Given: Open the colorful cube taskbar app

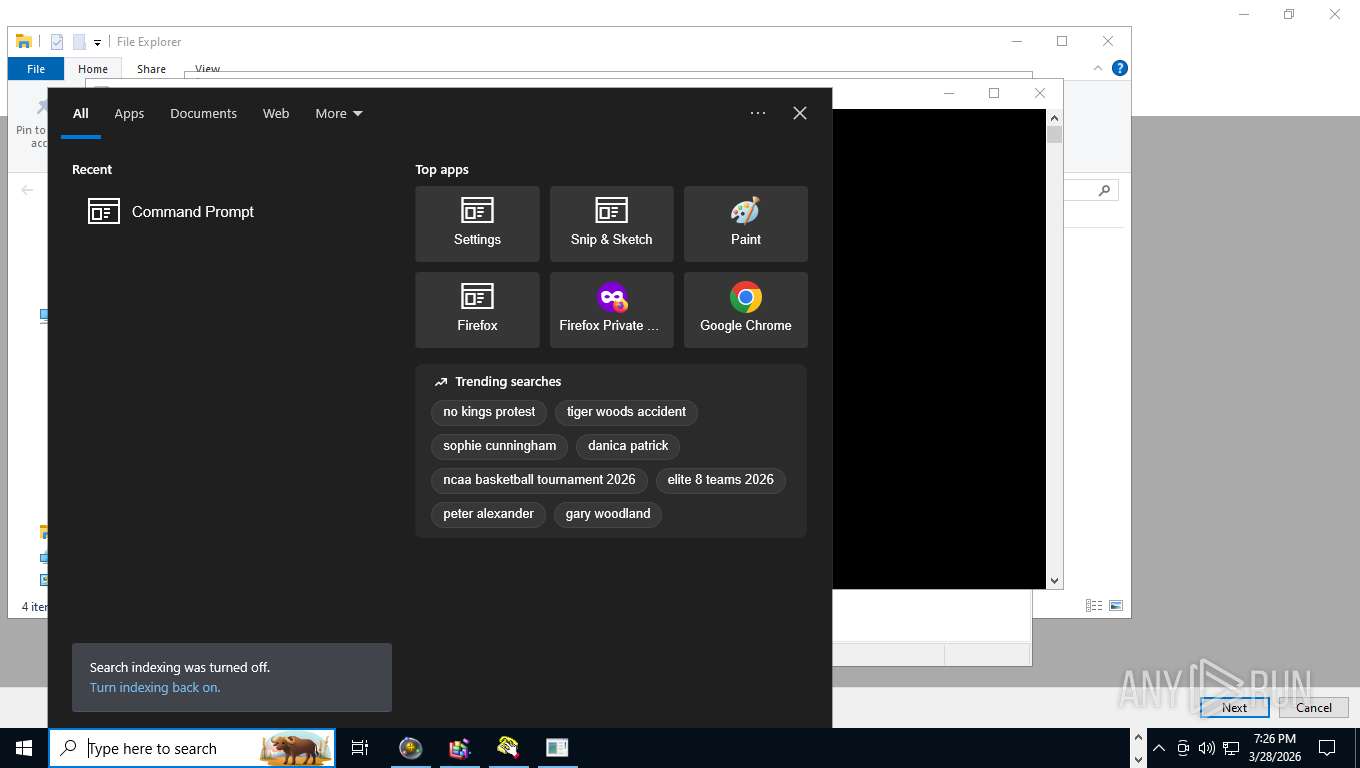Looking at the screenshot, I should point(459,748).
